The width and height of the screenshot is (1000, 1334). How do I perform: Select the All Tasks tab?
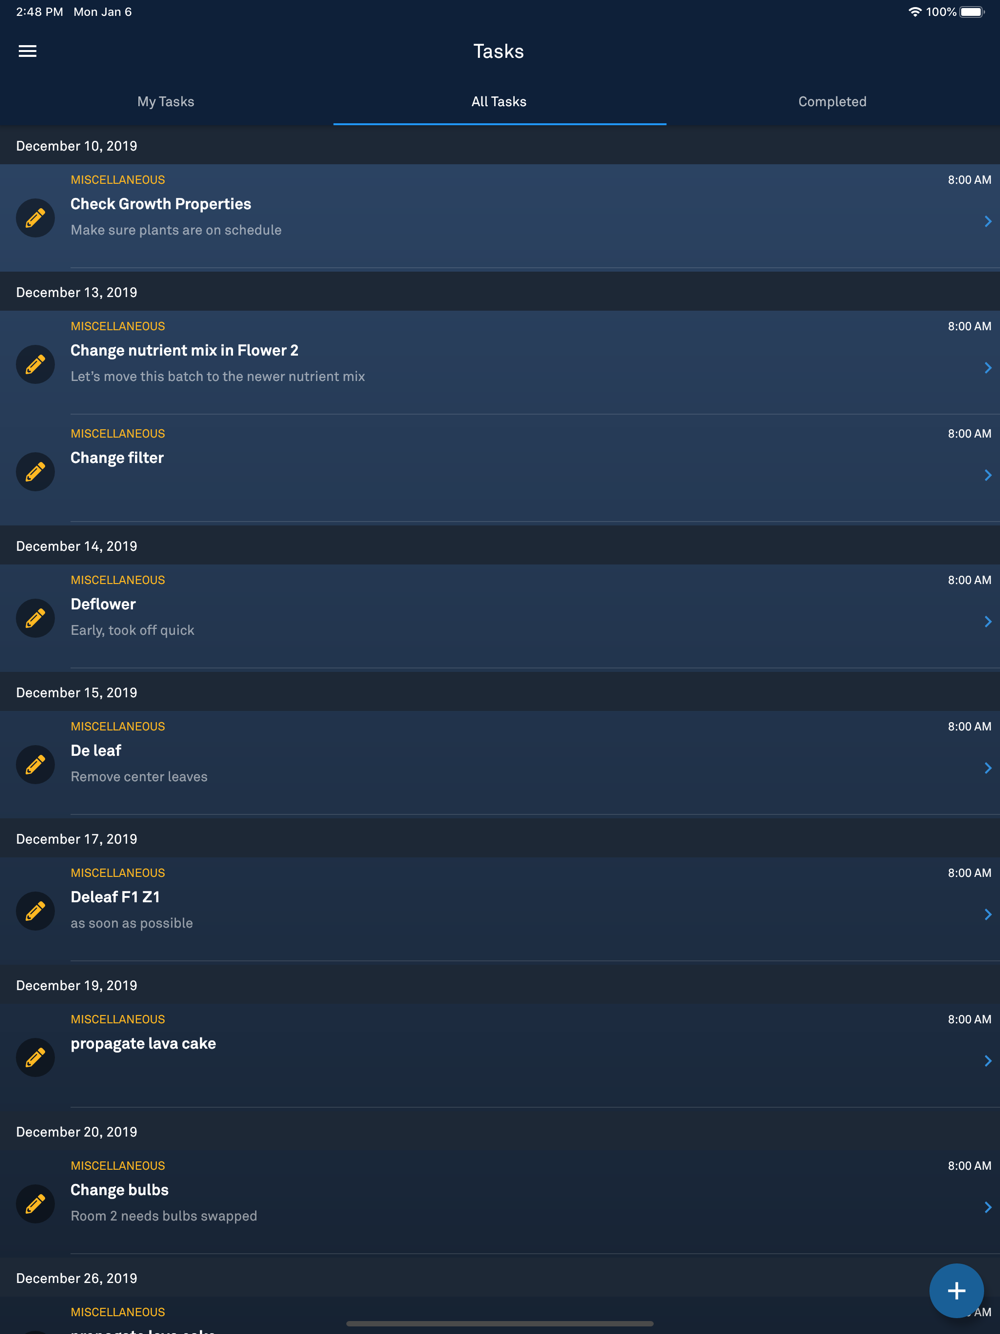[x=499, y=102]
